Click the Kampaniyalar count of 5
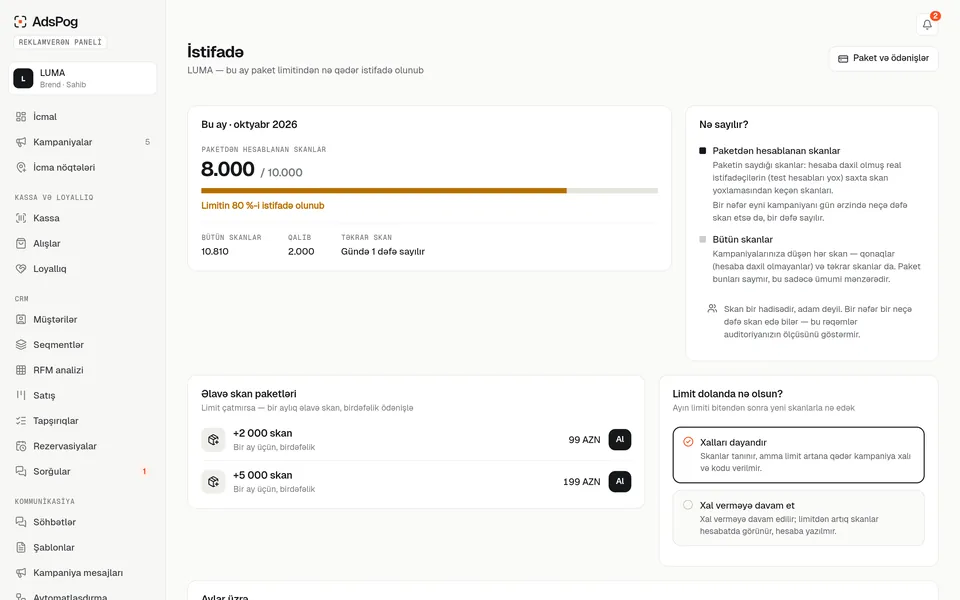Image resolution: width=960 pixels, height=600 pixels. [x=147, y=142]
